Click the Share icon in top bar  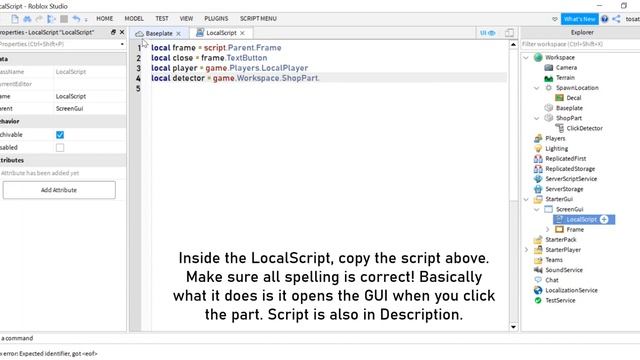(617, 19)
